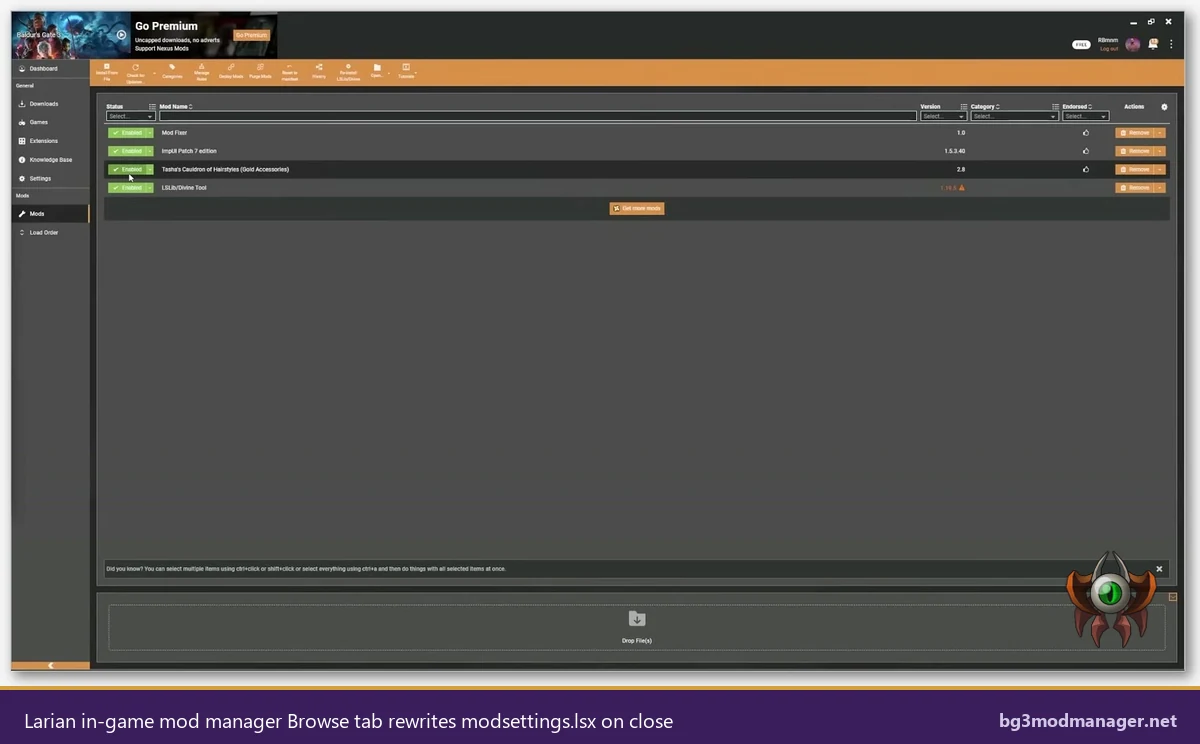Remove the ImpUI Patch 7 edition mod
This screenshot has width=1200, height=744.
[1135, 151]
